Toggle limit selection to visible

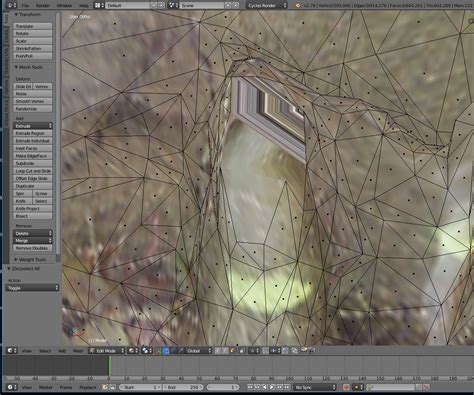242,350
